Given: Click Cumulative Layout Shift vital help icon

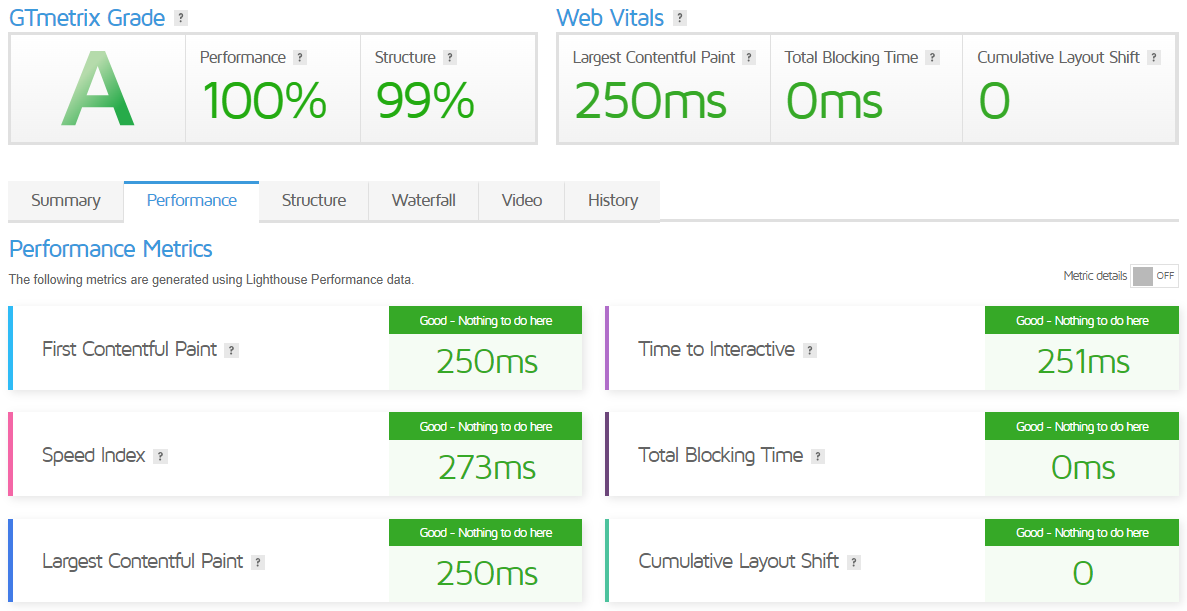Looking at the screenshot, I should tap(1154, 58).
